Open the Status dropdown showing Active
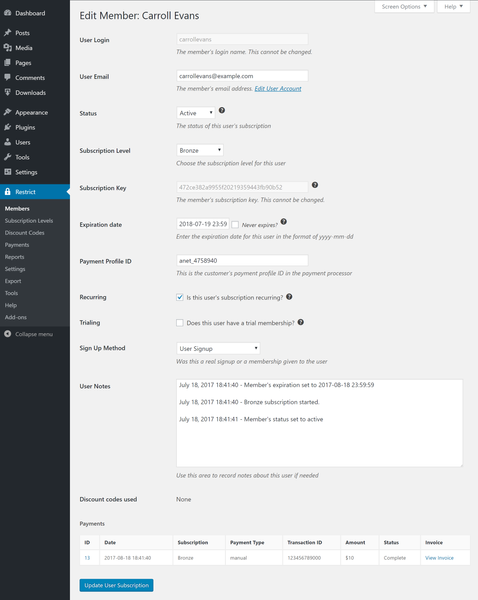 tap(196, 113)
